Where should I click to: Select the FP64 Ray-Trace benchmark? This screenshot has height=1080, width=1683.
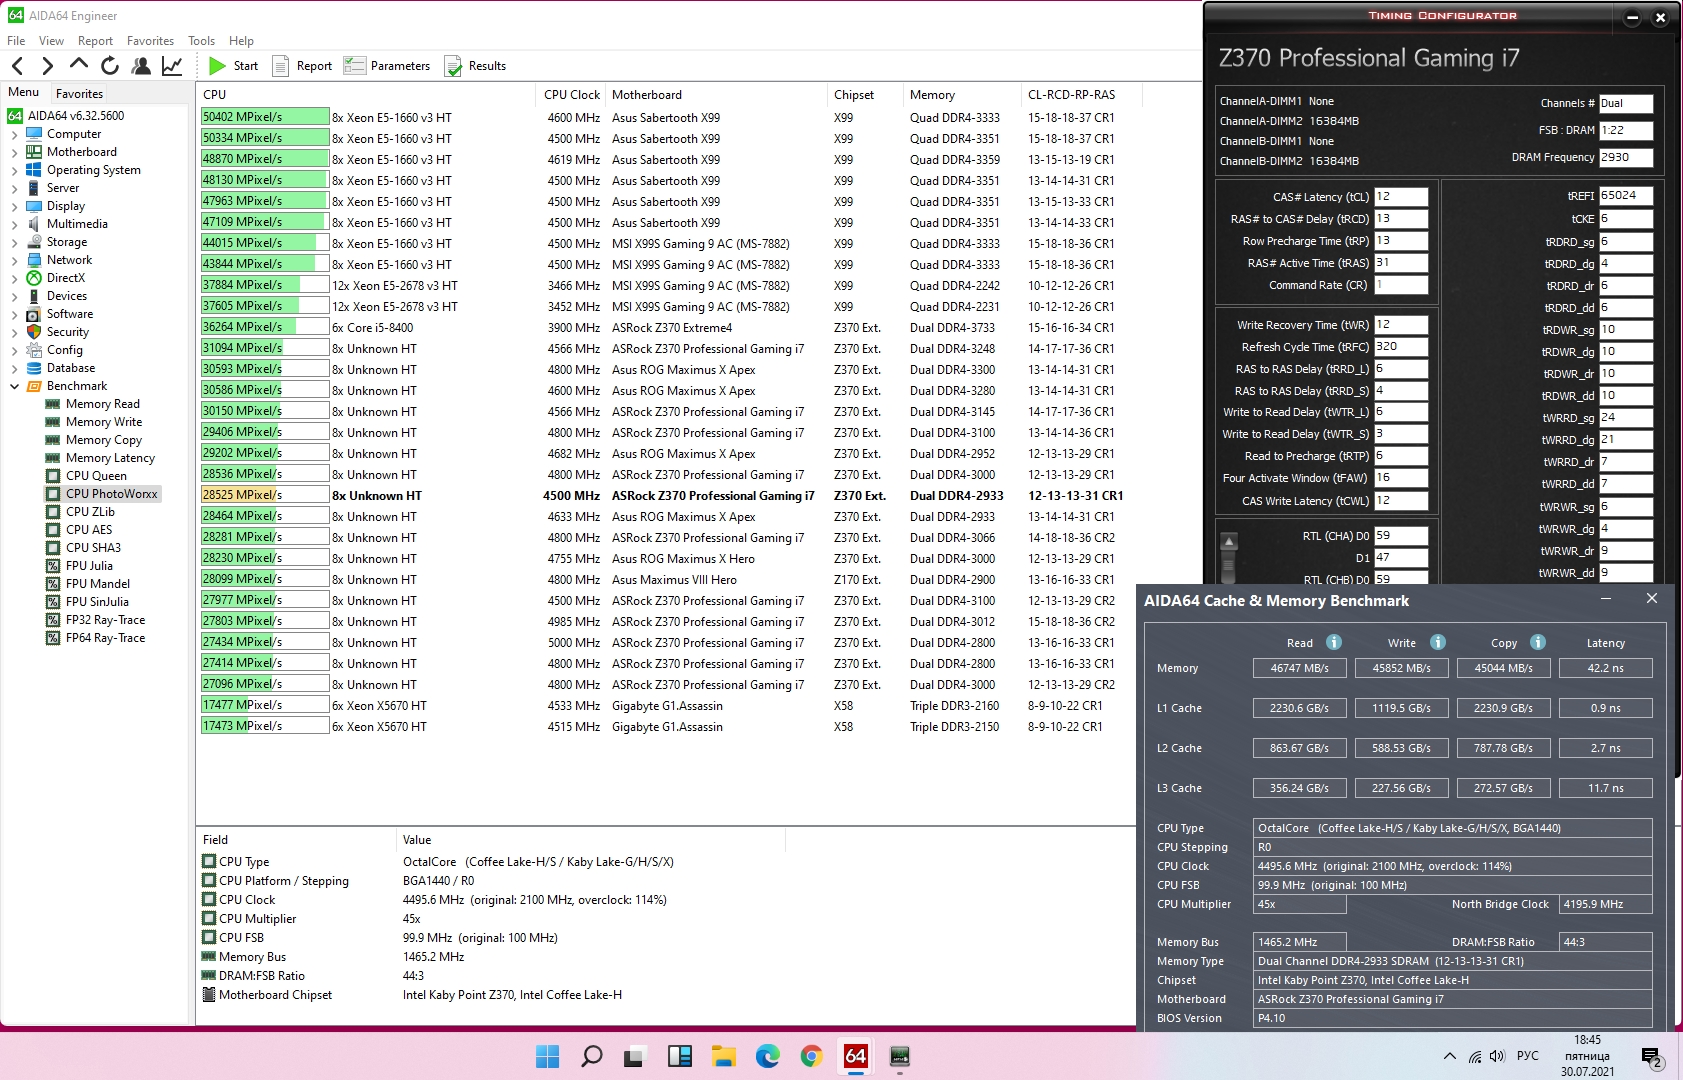tap(105, 638)
